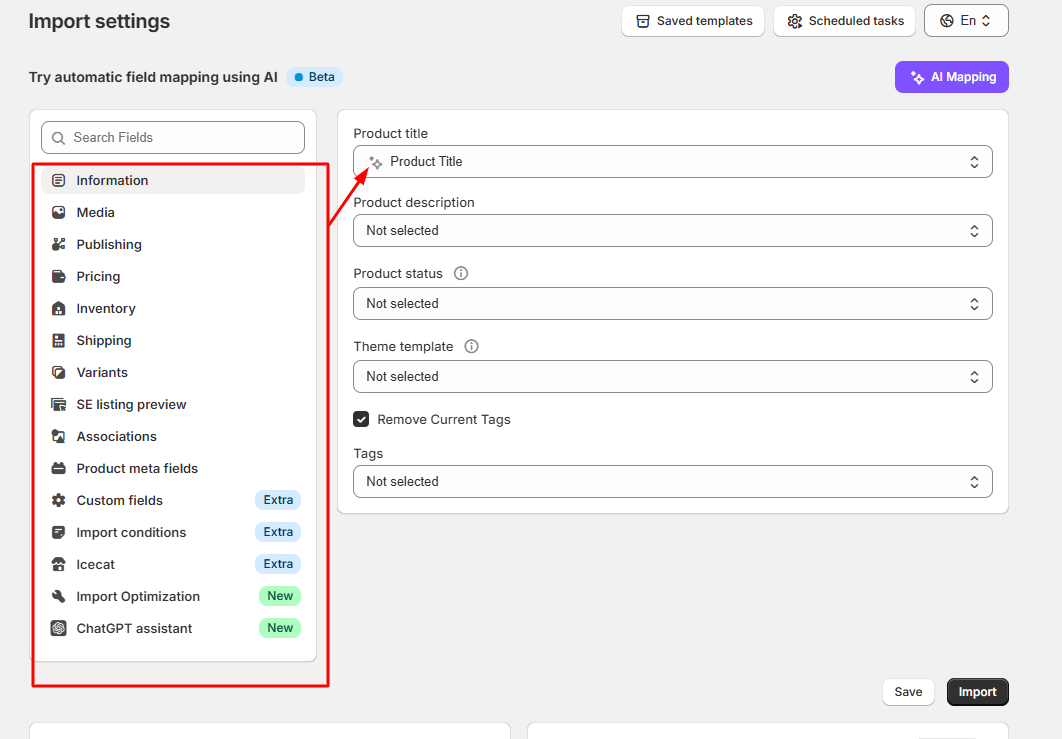Click the Product meta fields icon
The width and height of the screenshot is (1062, 739).
click(59, 468)
